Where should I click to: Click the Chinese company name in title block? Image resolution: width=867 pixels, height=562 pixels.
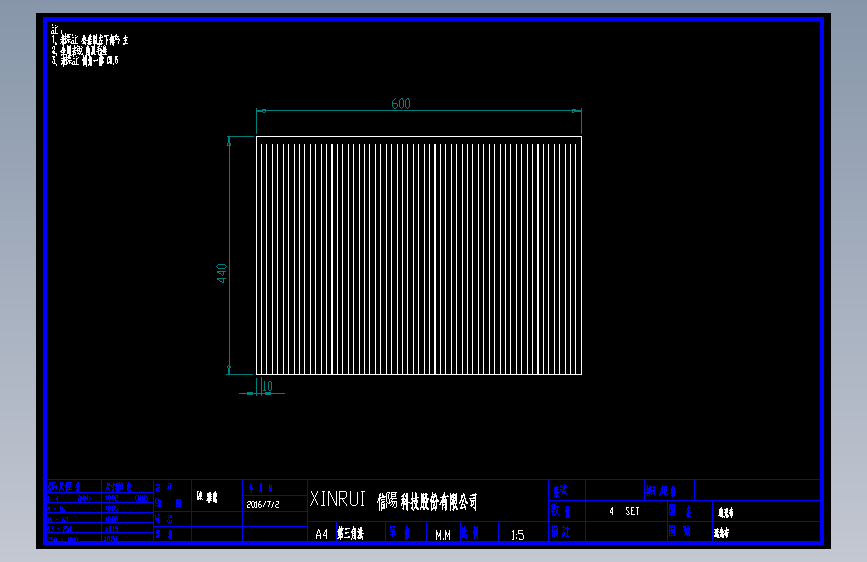coord(427,502)
